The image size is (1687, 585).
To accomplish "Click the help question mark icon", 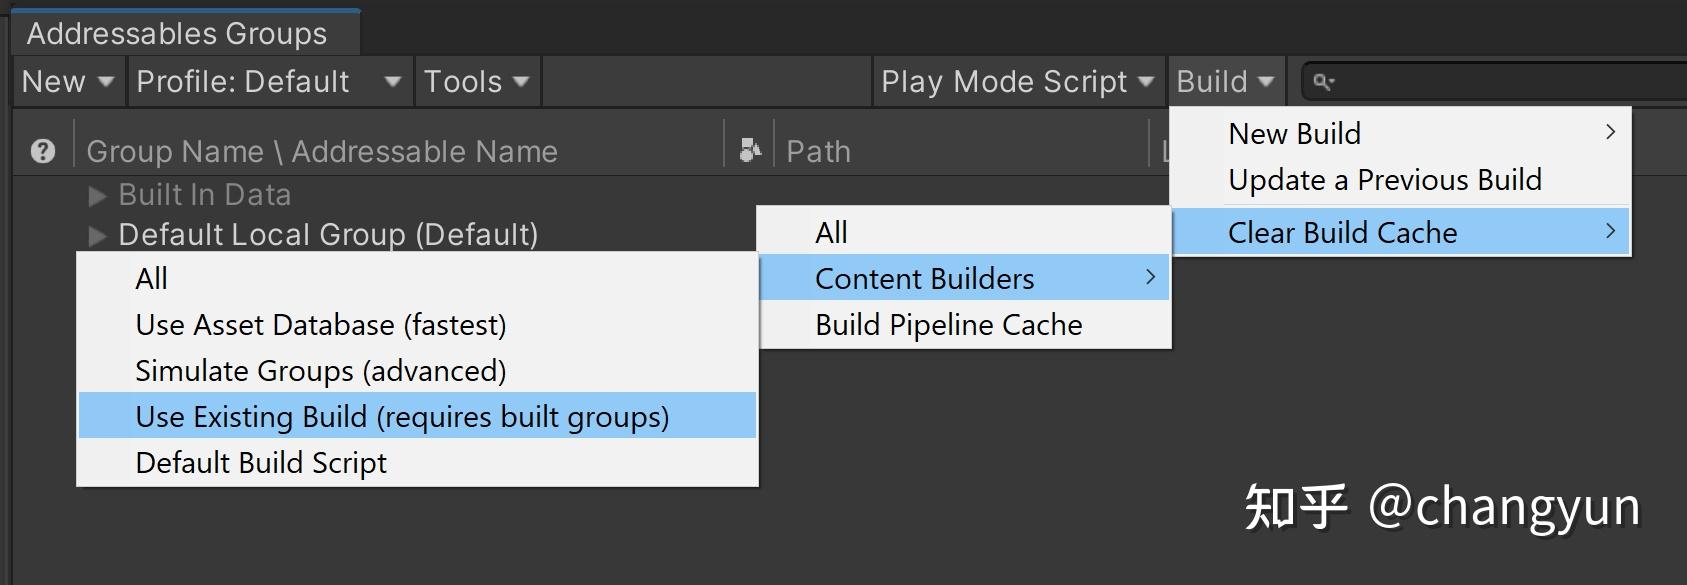I will click(43, 152).
